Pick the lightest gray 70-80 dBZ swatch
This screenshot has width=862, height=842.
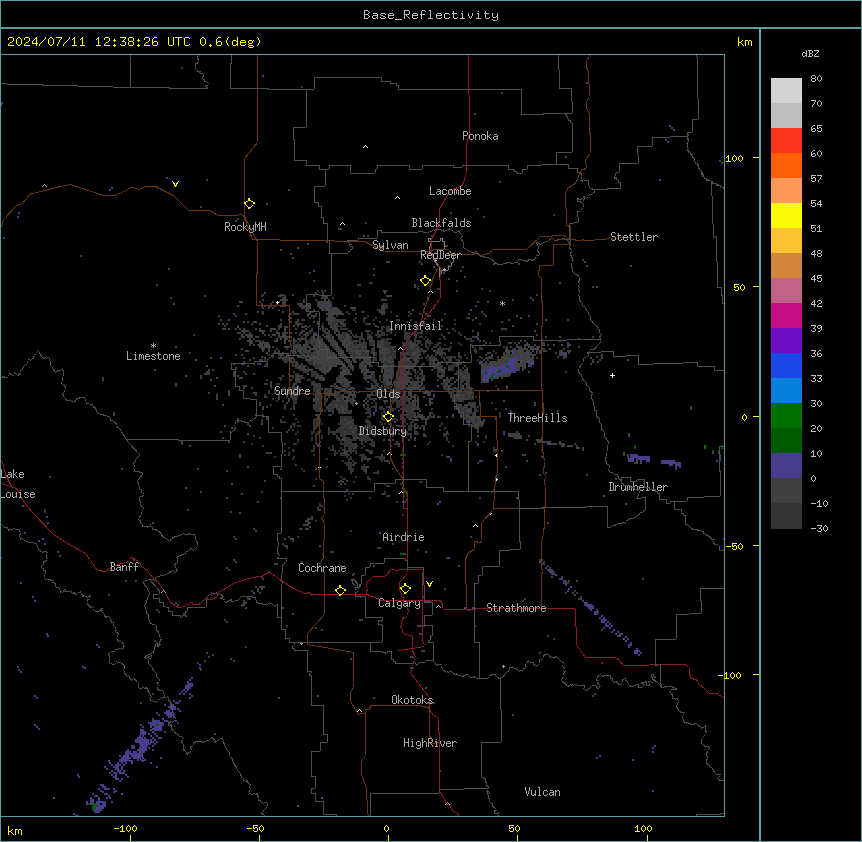click(786, 91)
